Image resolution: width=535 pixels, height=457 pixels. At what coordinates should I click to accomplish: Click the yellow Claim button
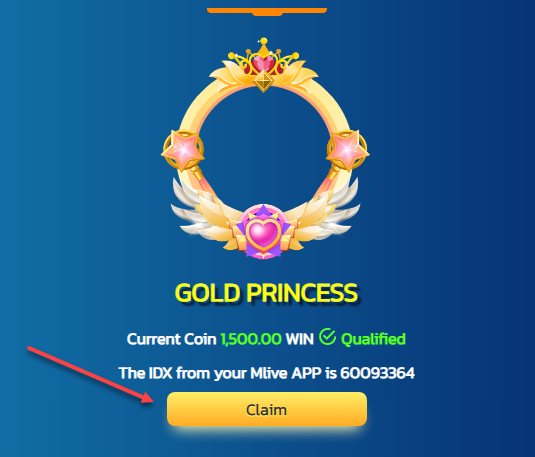point(267,409)
